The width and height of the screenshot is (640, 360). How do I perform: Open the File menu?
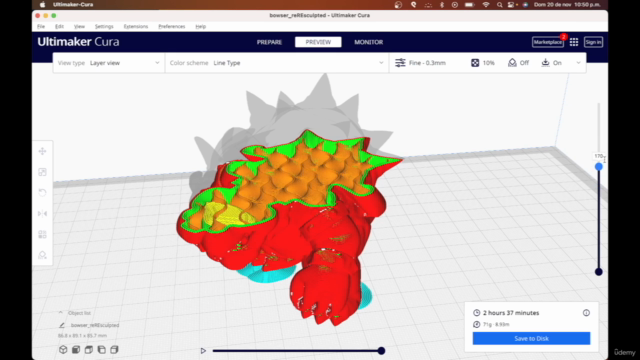click(x=41, y=27)
